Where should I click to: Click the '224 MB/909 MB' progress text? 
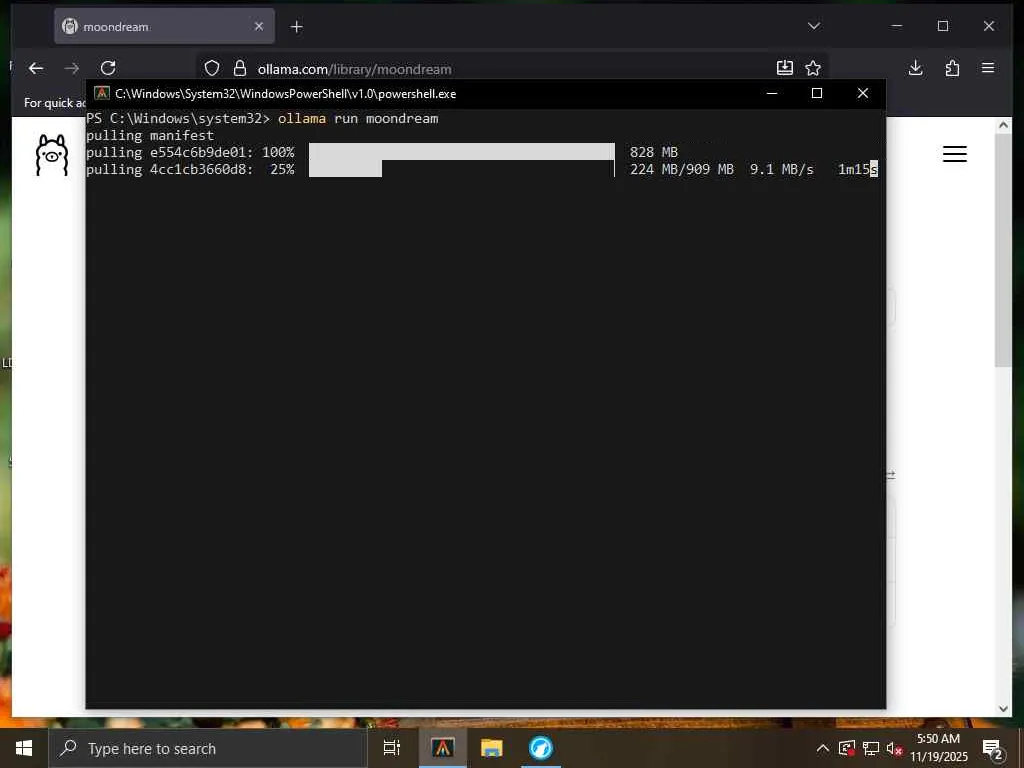[682, 169]
